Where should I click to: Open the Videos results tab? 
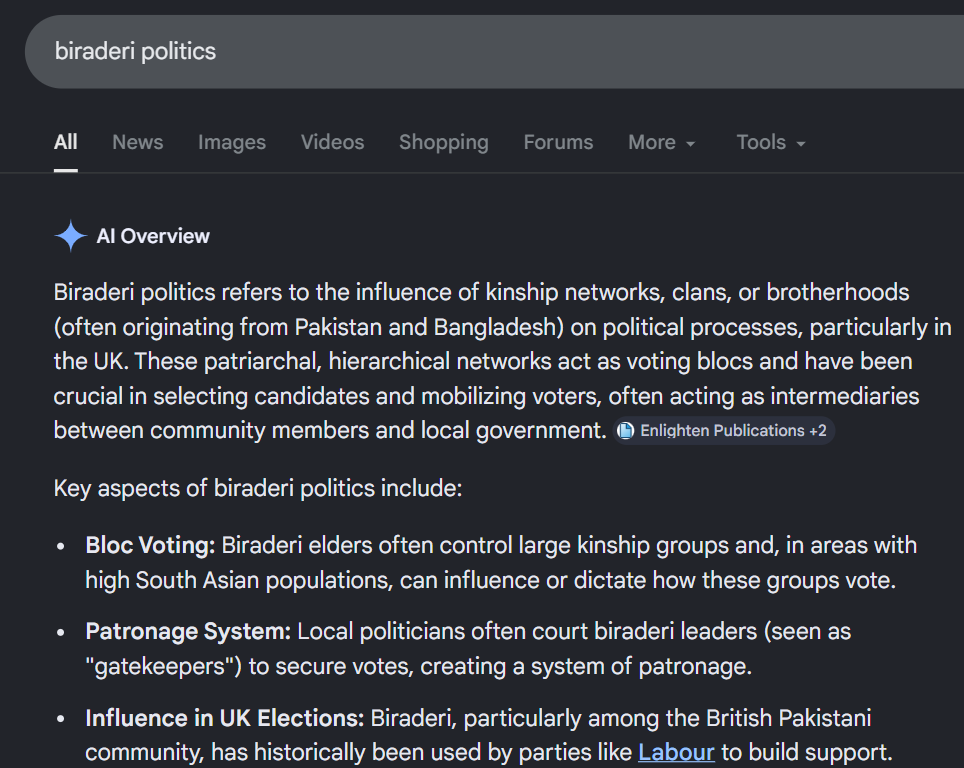(333, 143)
